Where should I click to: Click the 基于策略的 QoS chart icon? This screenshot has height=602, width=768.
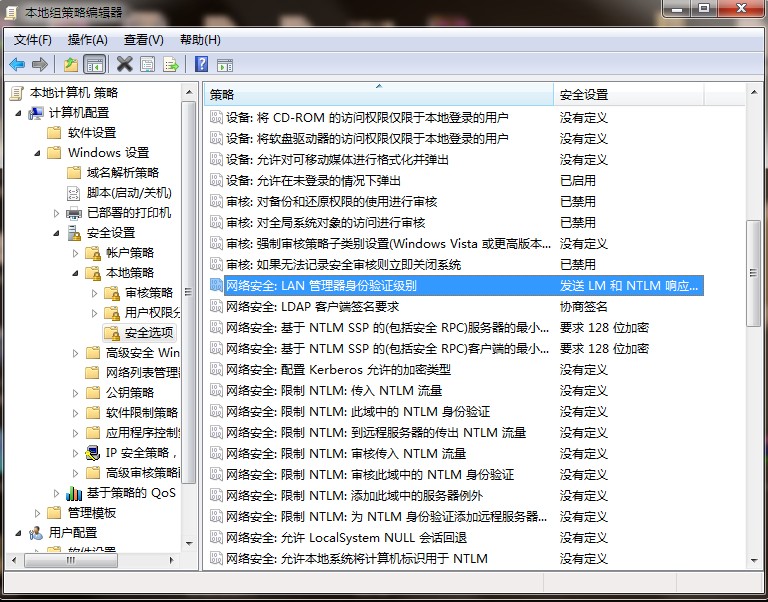[74, 493]
